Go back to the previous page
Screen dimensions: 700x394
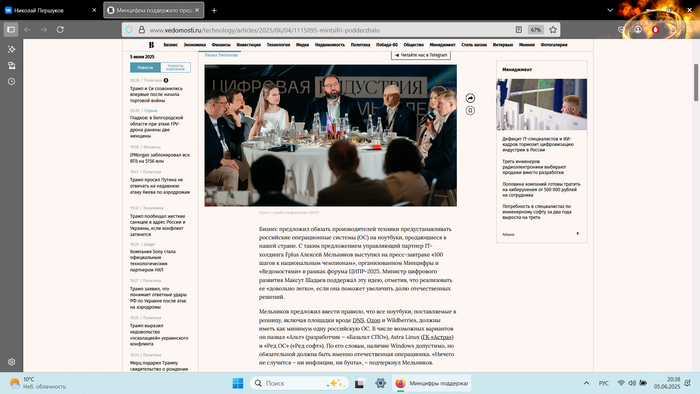pyautogui.click(x=27, y=29)
